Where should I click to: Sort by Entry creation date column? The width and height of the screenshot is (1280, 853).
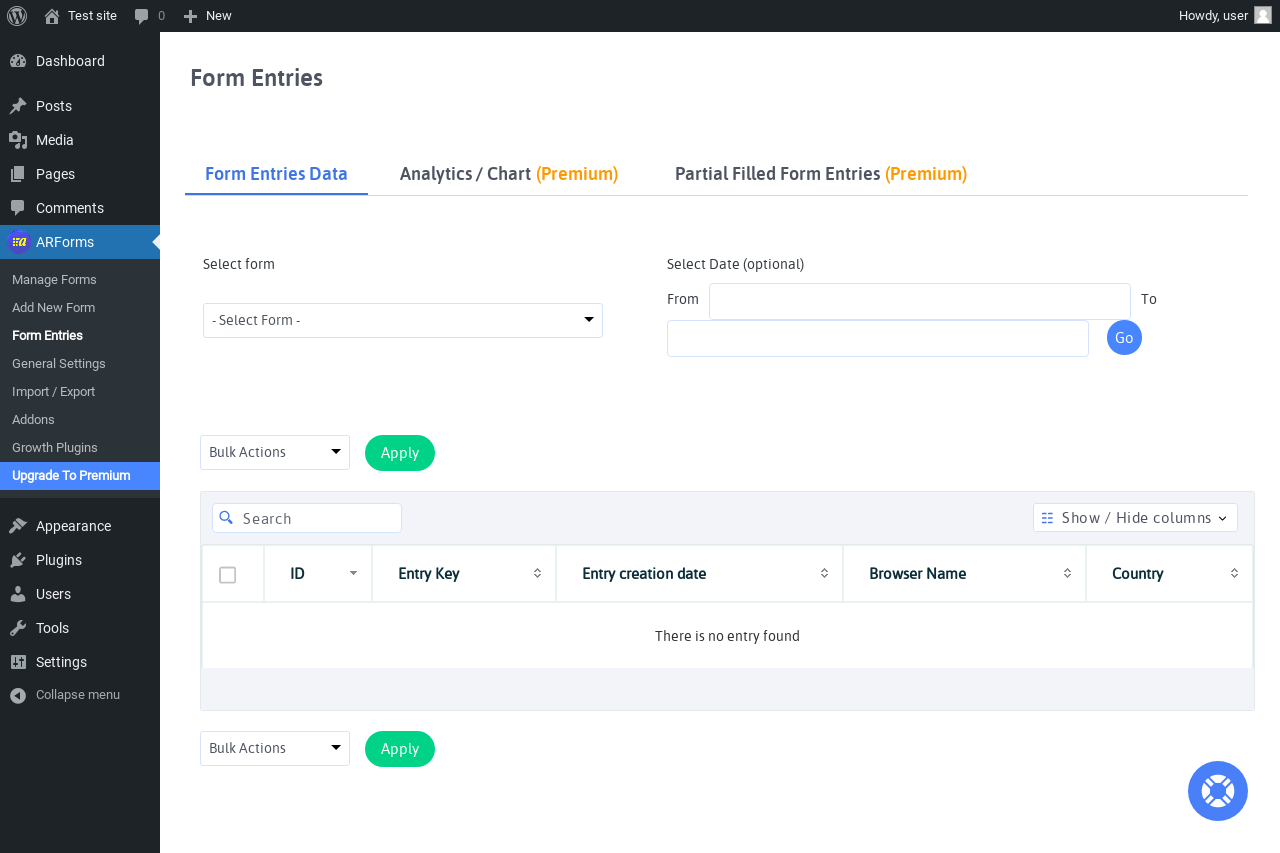pos(700,574)
